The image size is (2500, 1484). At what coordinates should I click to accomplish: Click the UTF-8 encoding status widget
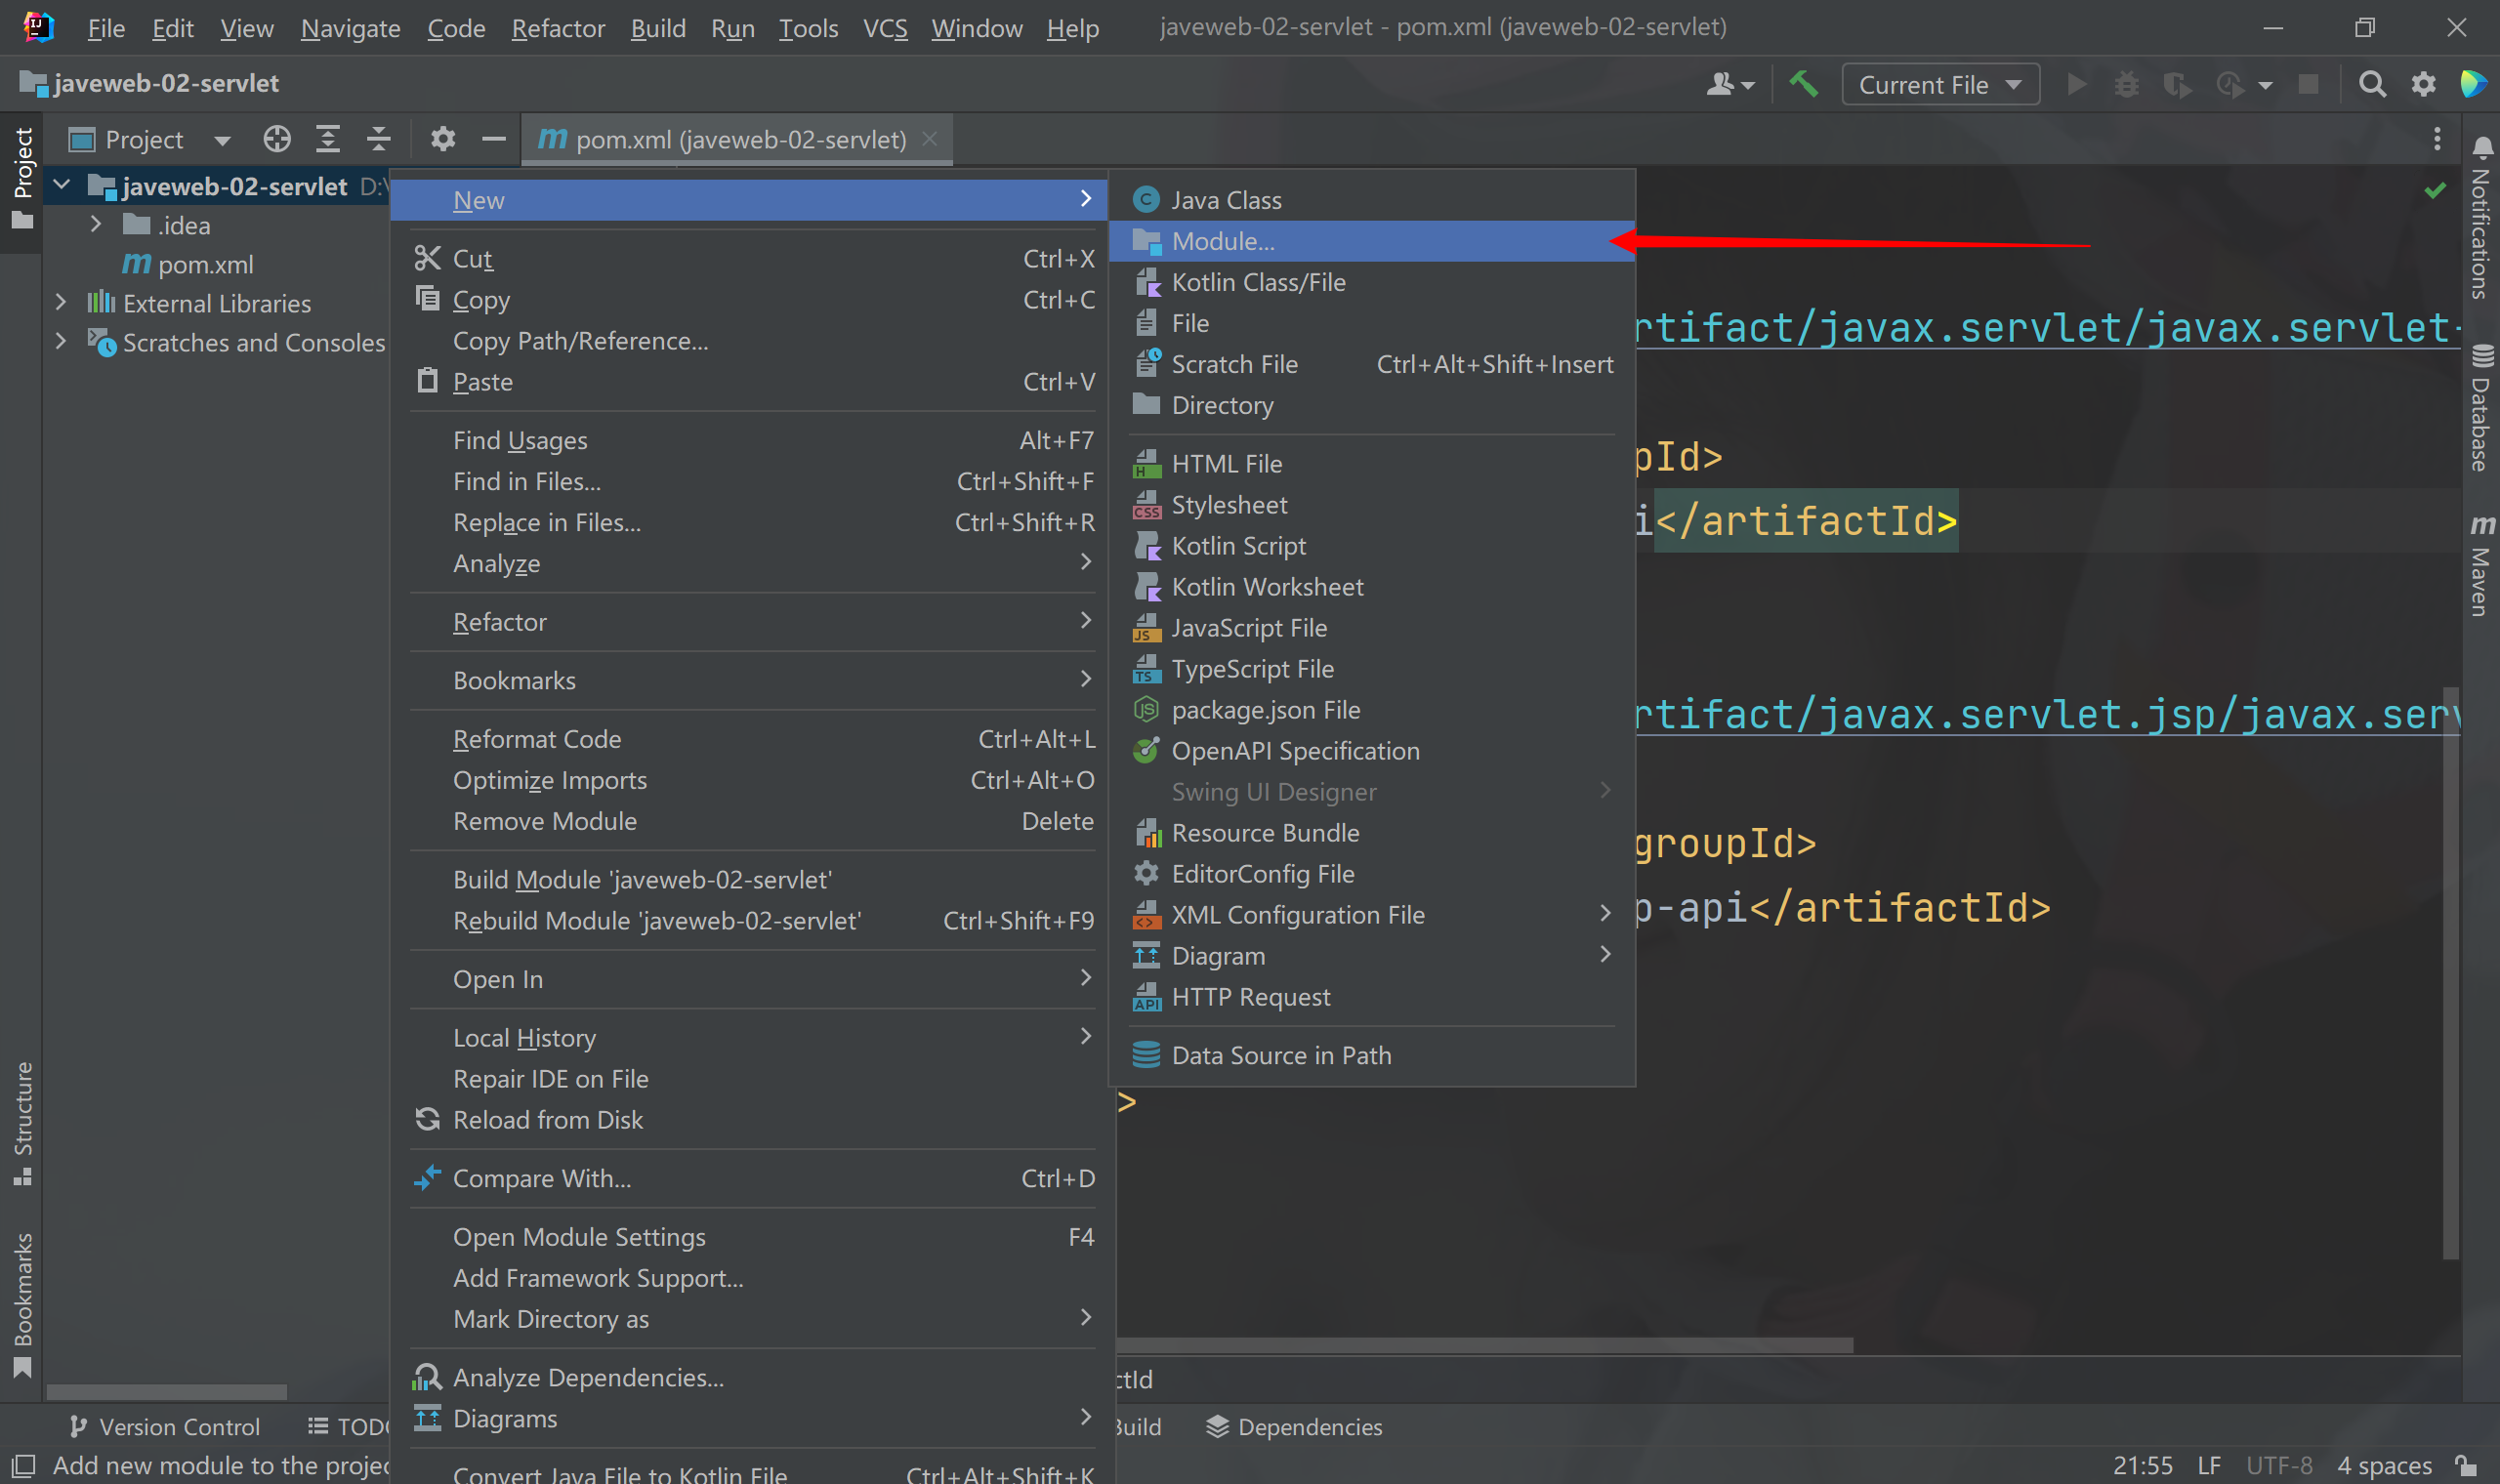point(2279,1465)
